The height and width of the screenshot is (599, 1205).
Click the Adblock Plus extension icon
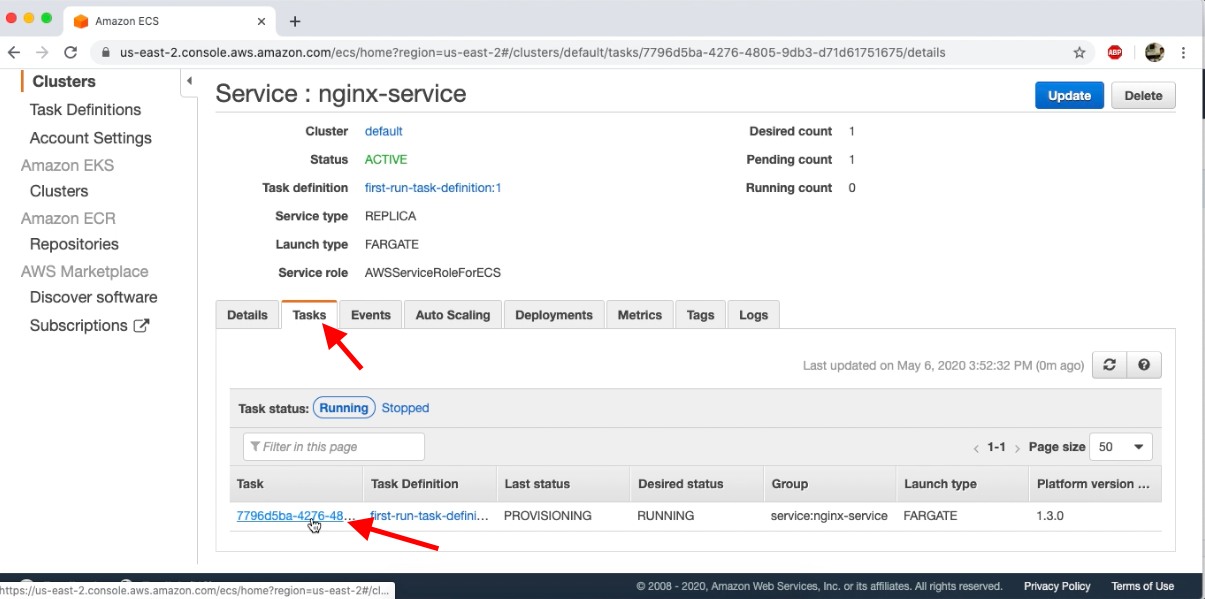1114,52
